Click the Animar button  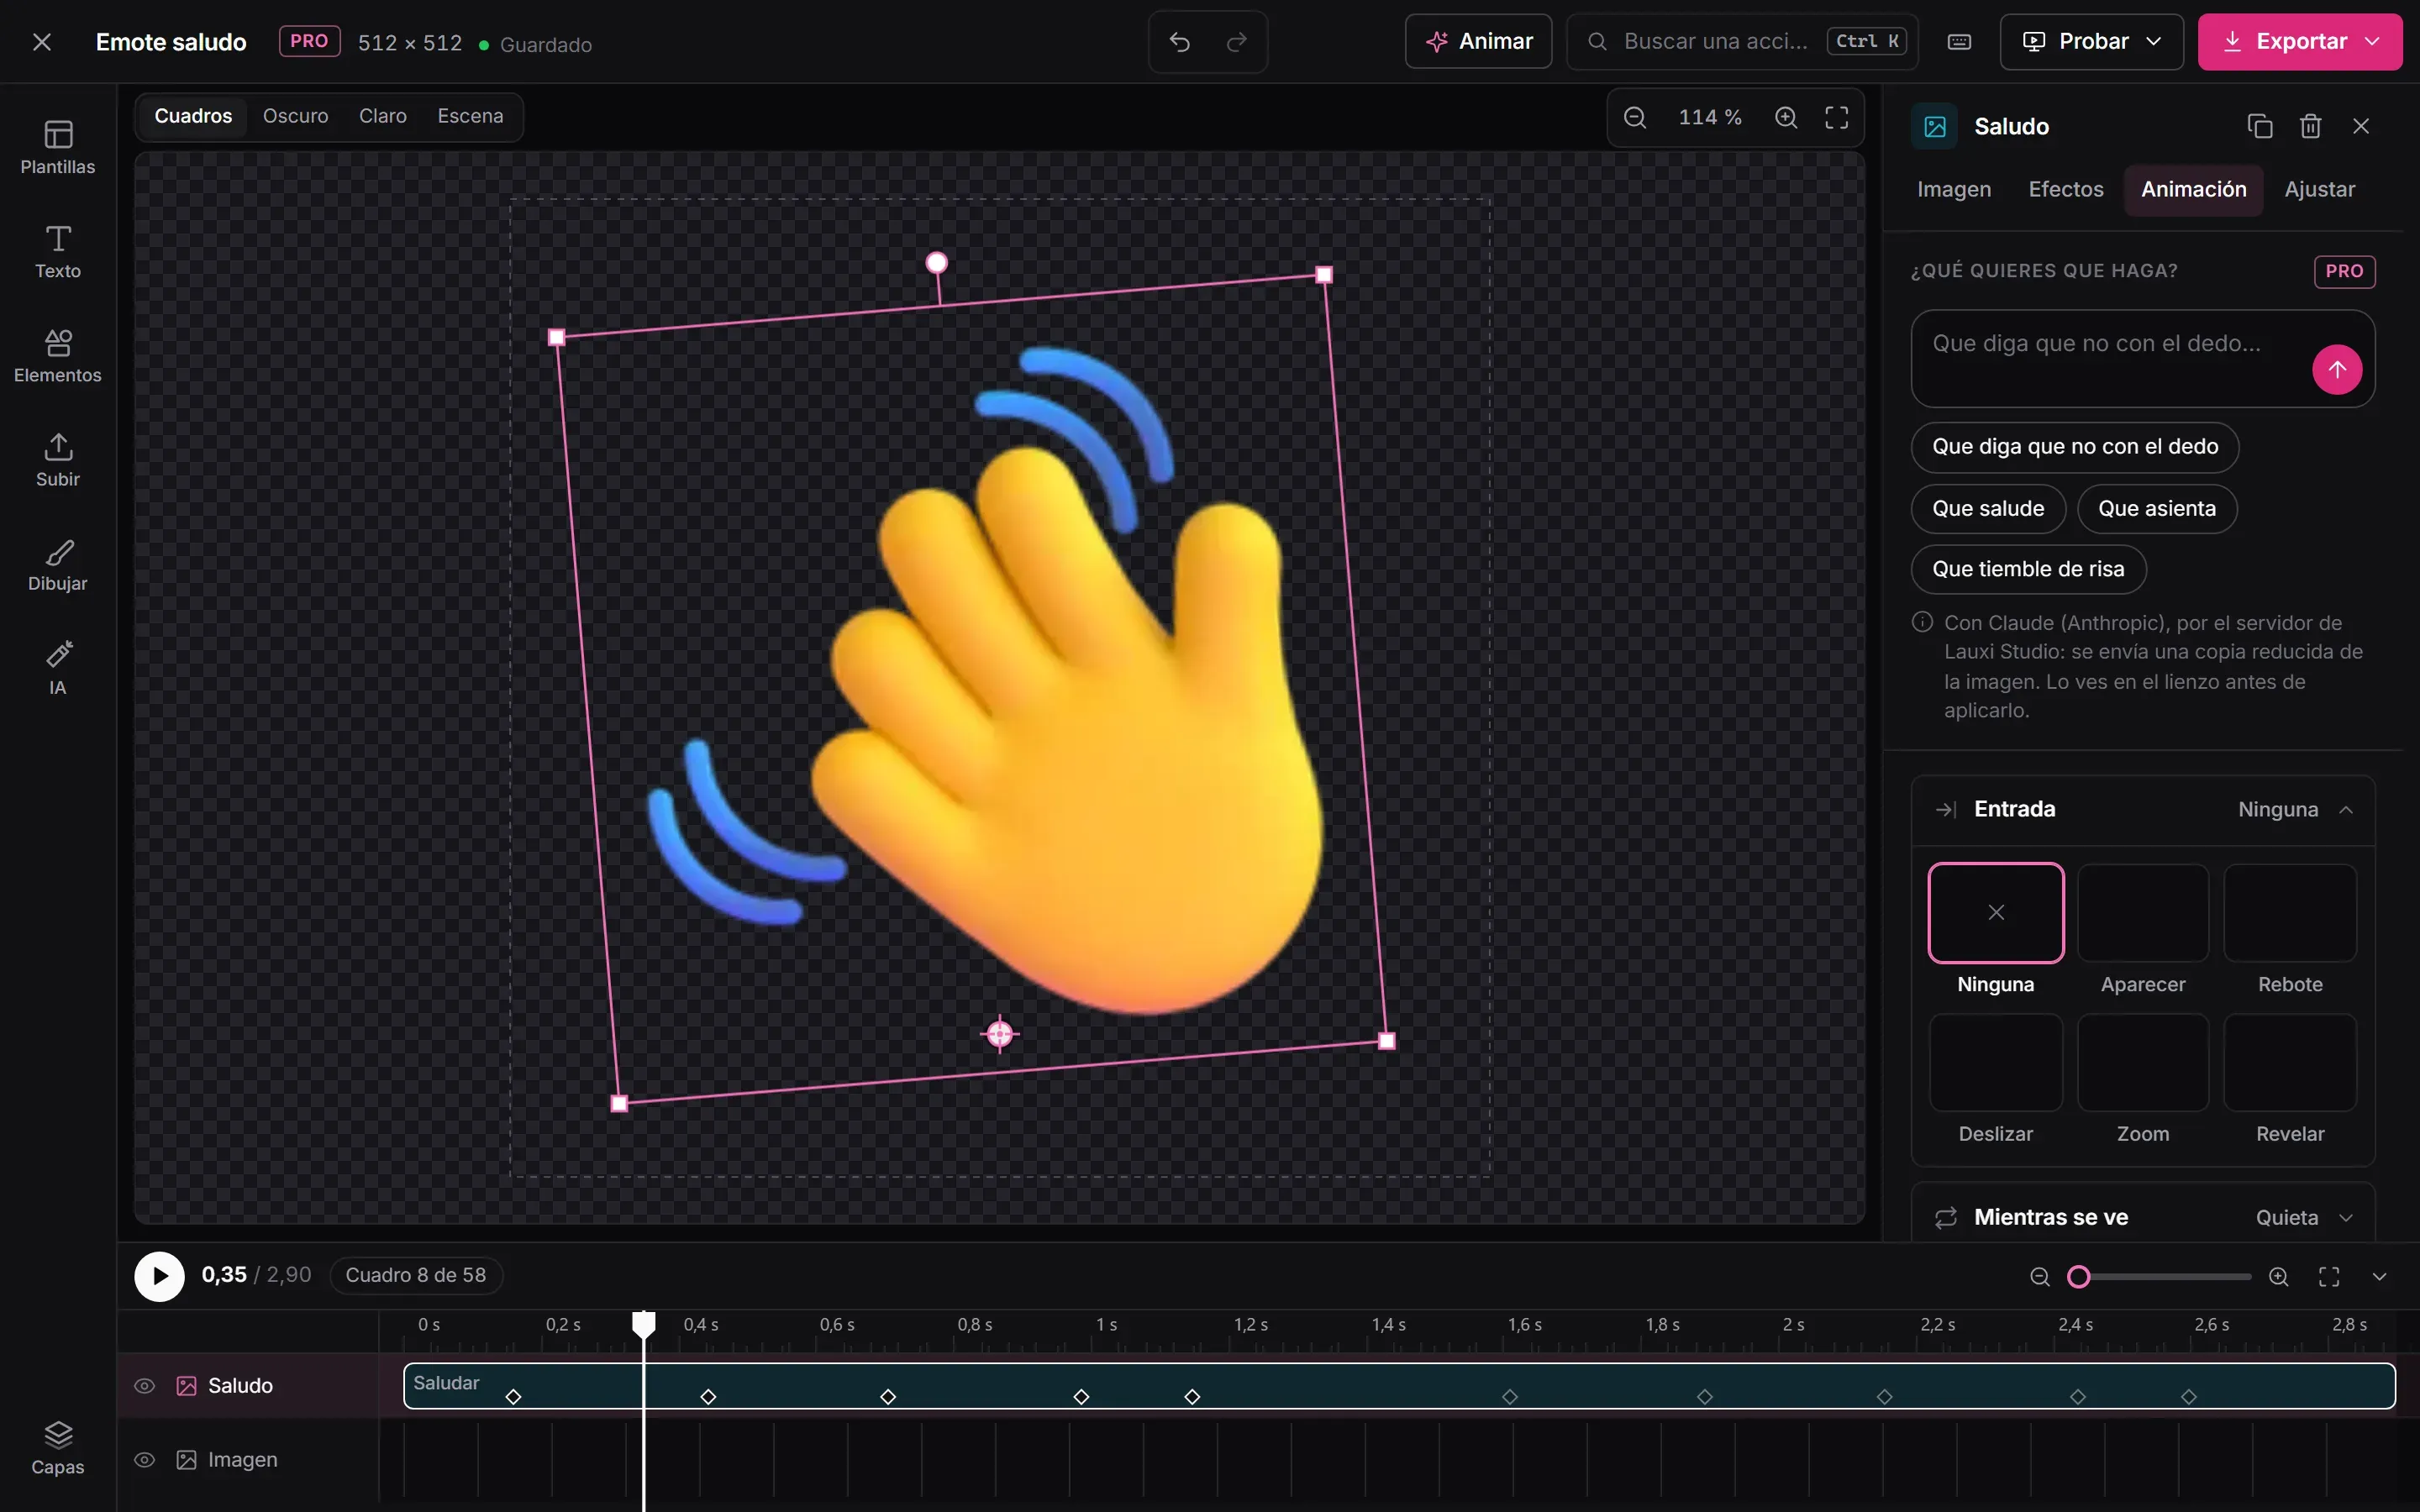pyautogui.click(x=1478, y=42)
